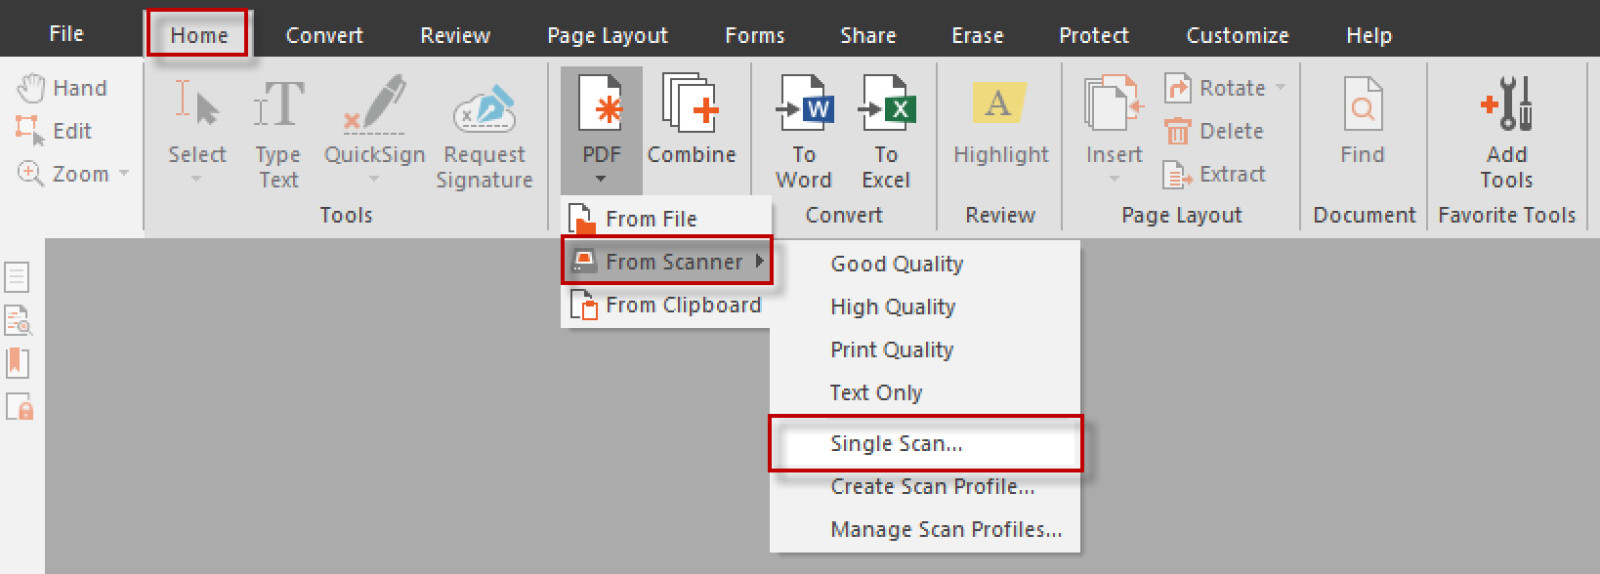Activate the Highlight tool
The width and height of the screenshot is (1600, 574).
coord(1000,122)
